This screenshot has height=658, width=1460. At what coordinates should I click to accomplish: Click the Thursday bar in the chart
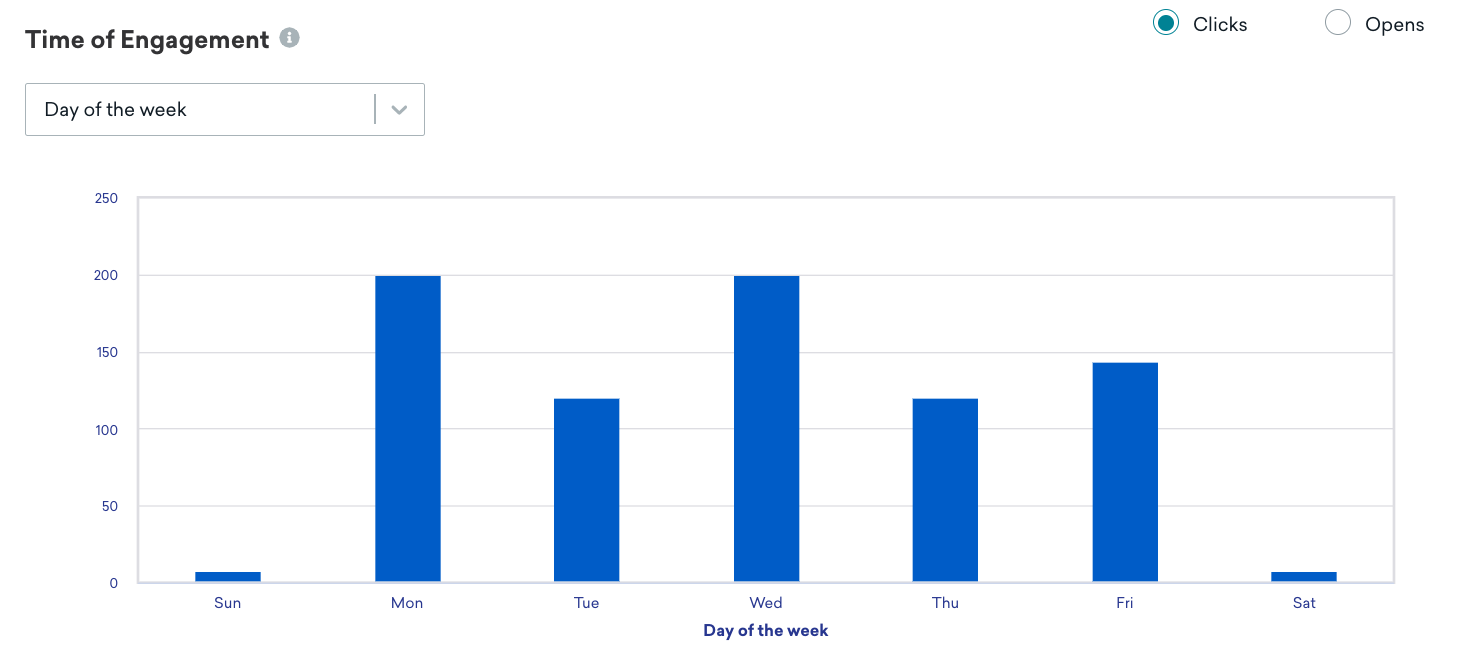tap(946, 490)
